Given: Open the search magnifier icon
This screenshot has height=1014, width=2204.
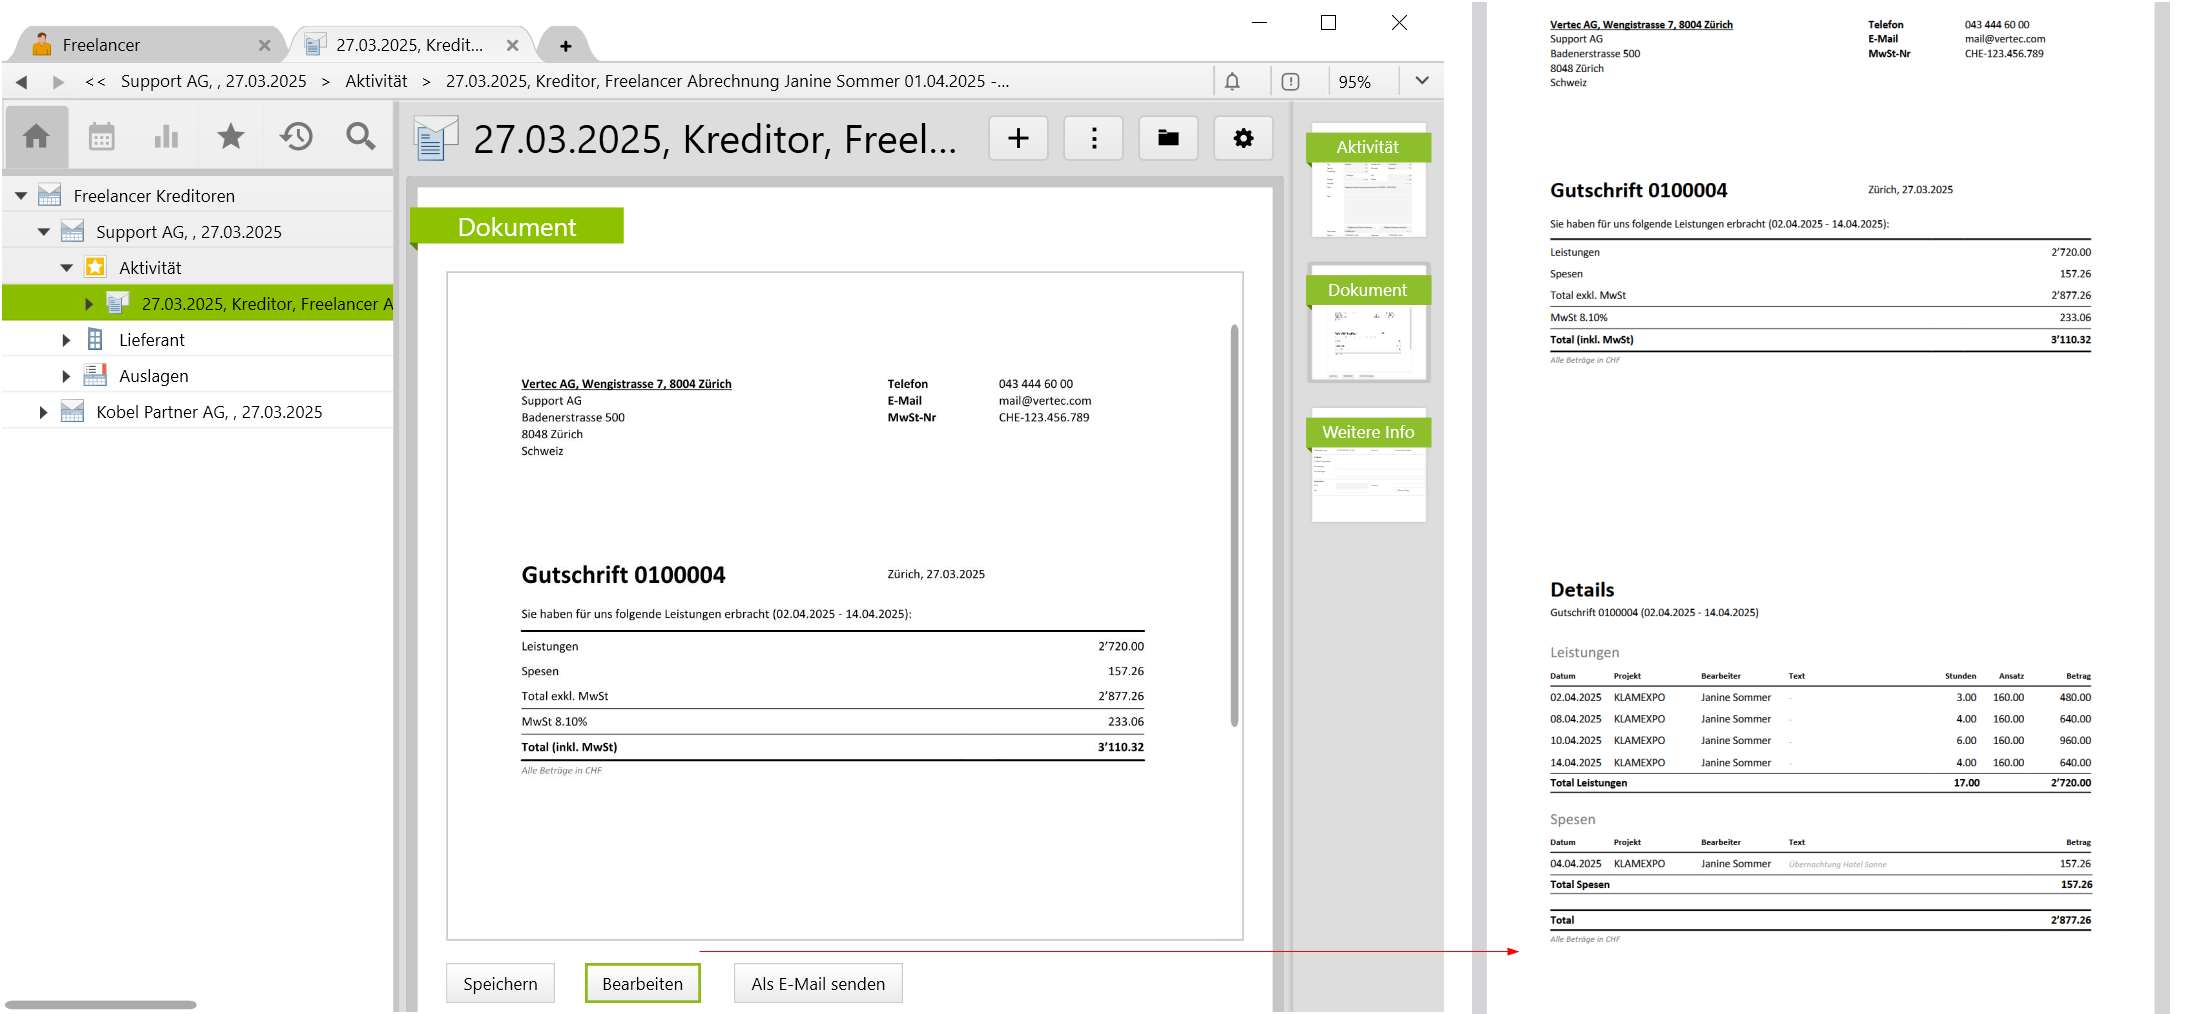Looking at the screenshot, I should click(361, 137).
